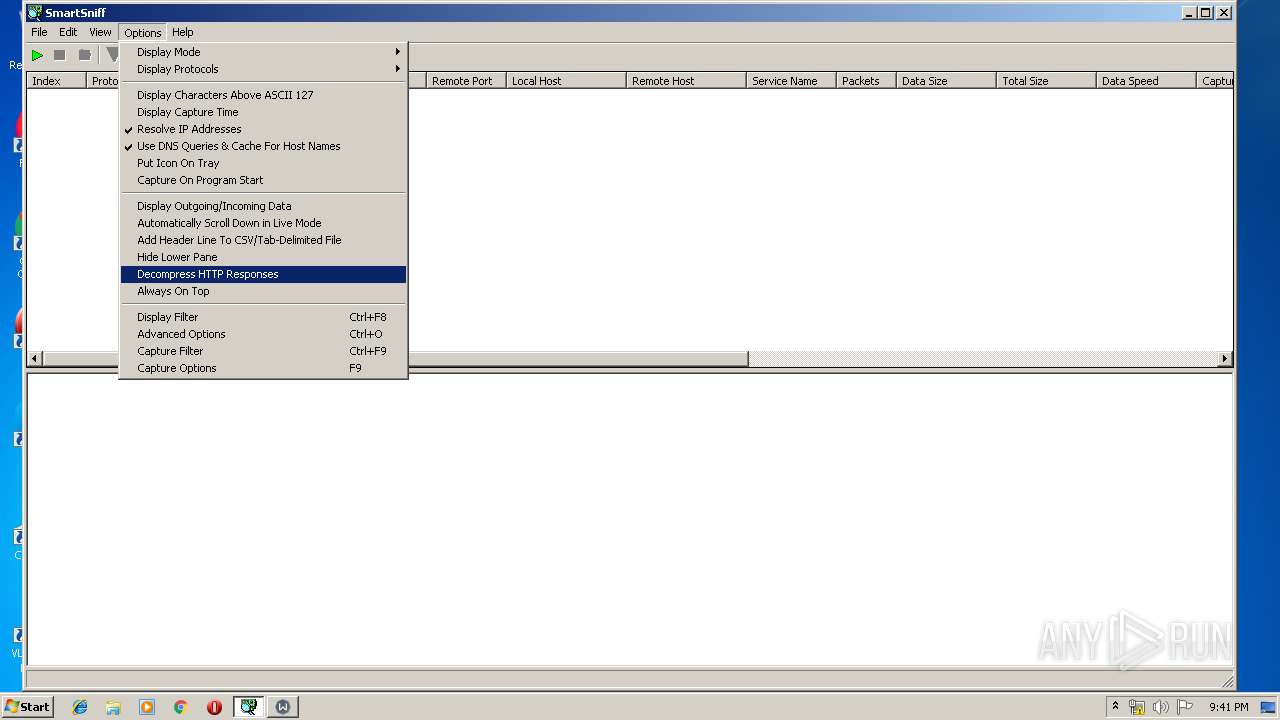Click the Windows Start button
The height and width of the screenshot is (720, 1280).
tap(28, 707)
